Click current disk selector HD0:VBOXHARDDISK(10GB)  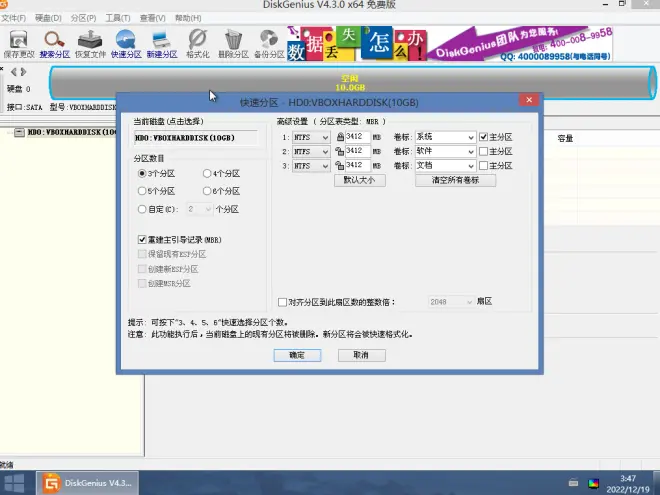click(196, 138)
